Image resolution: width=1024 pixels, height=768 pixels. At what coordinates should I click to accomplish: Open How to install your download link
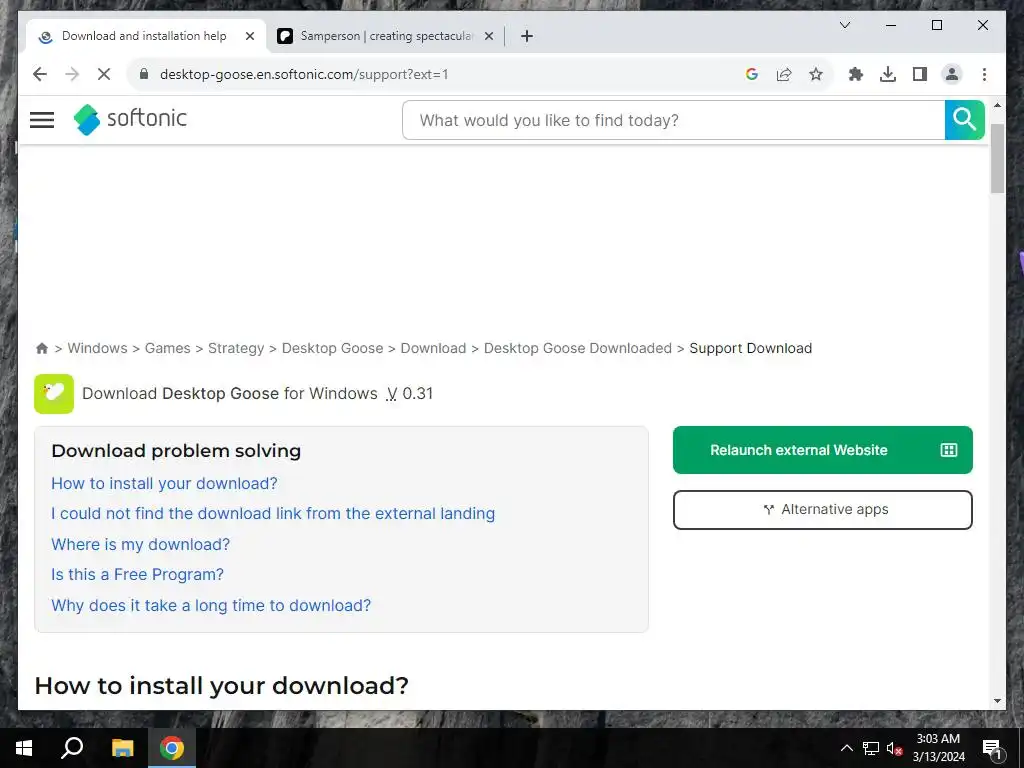coord(165,483)
